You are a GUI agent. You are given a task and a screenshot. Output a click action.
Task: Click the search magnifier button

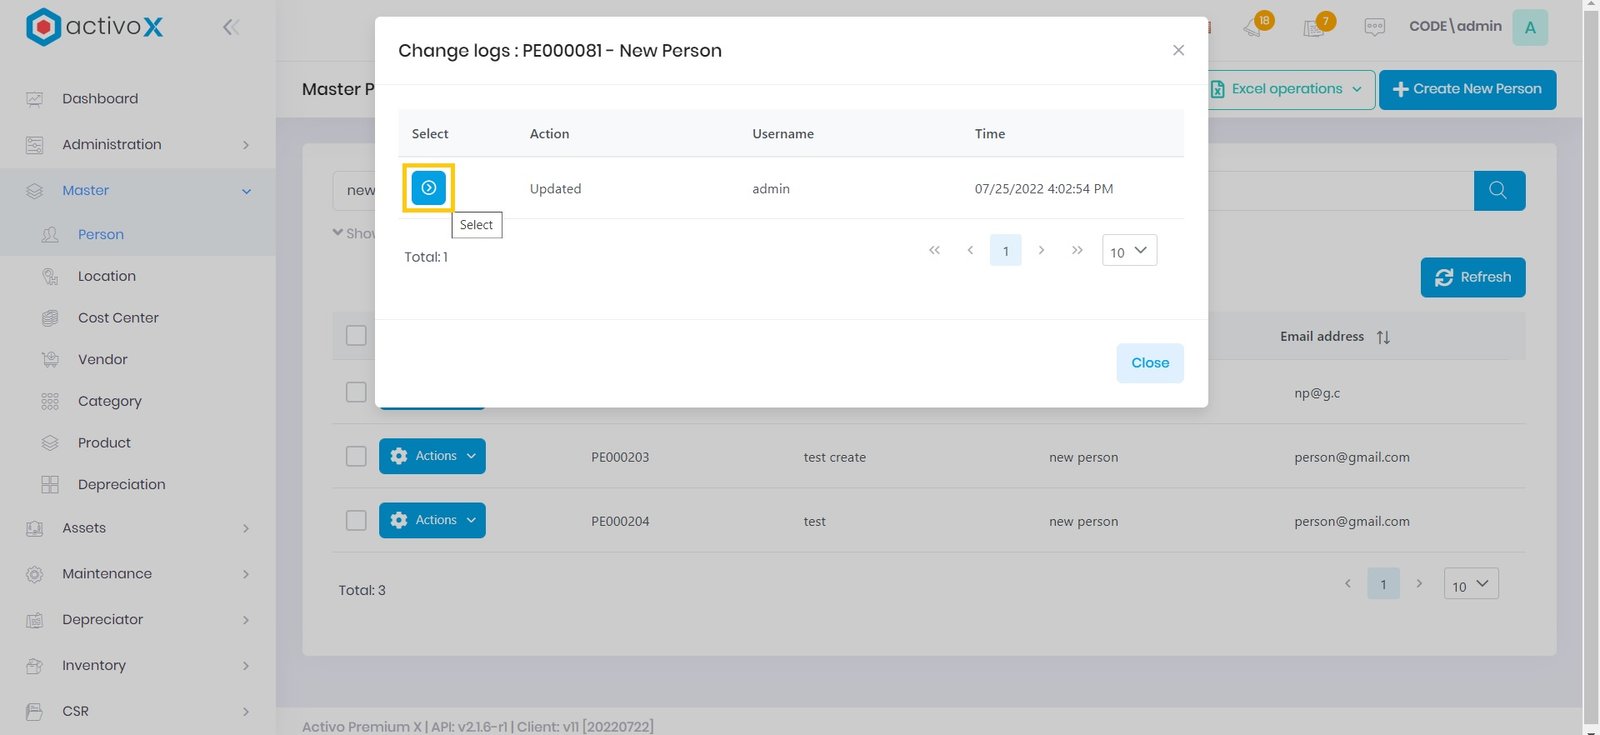[x=1498, y=190]
